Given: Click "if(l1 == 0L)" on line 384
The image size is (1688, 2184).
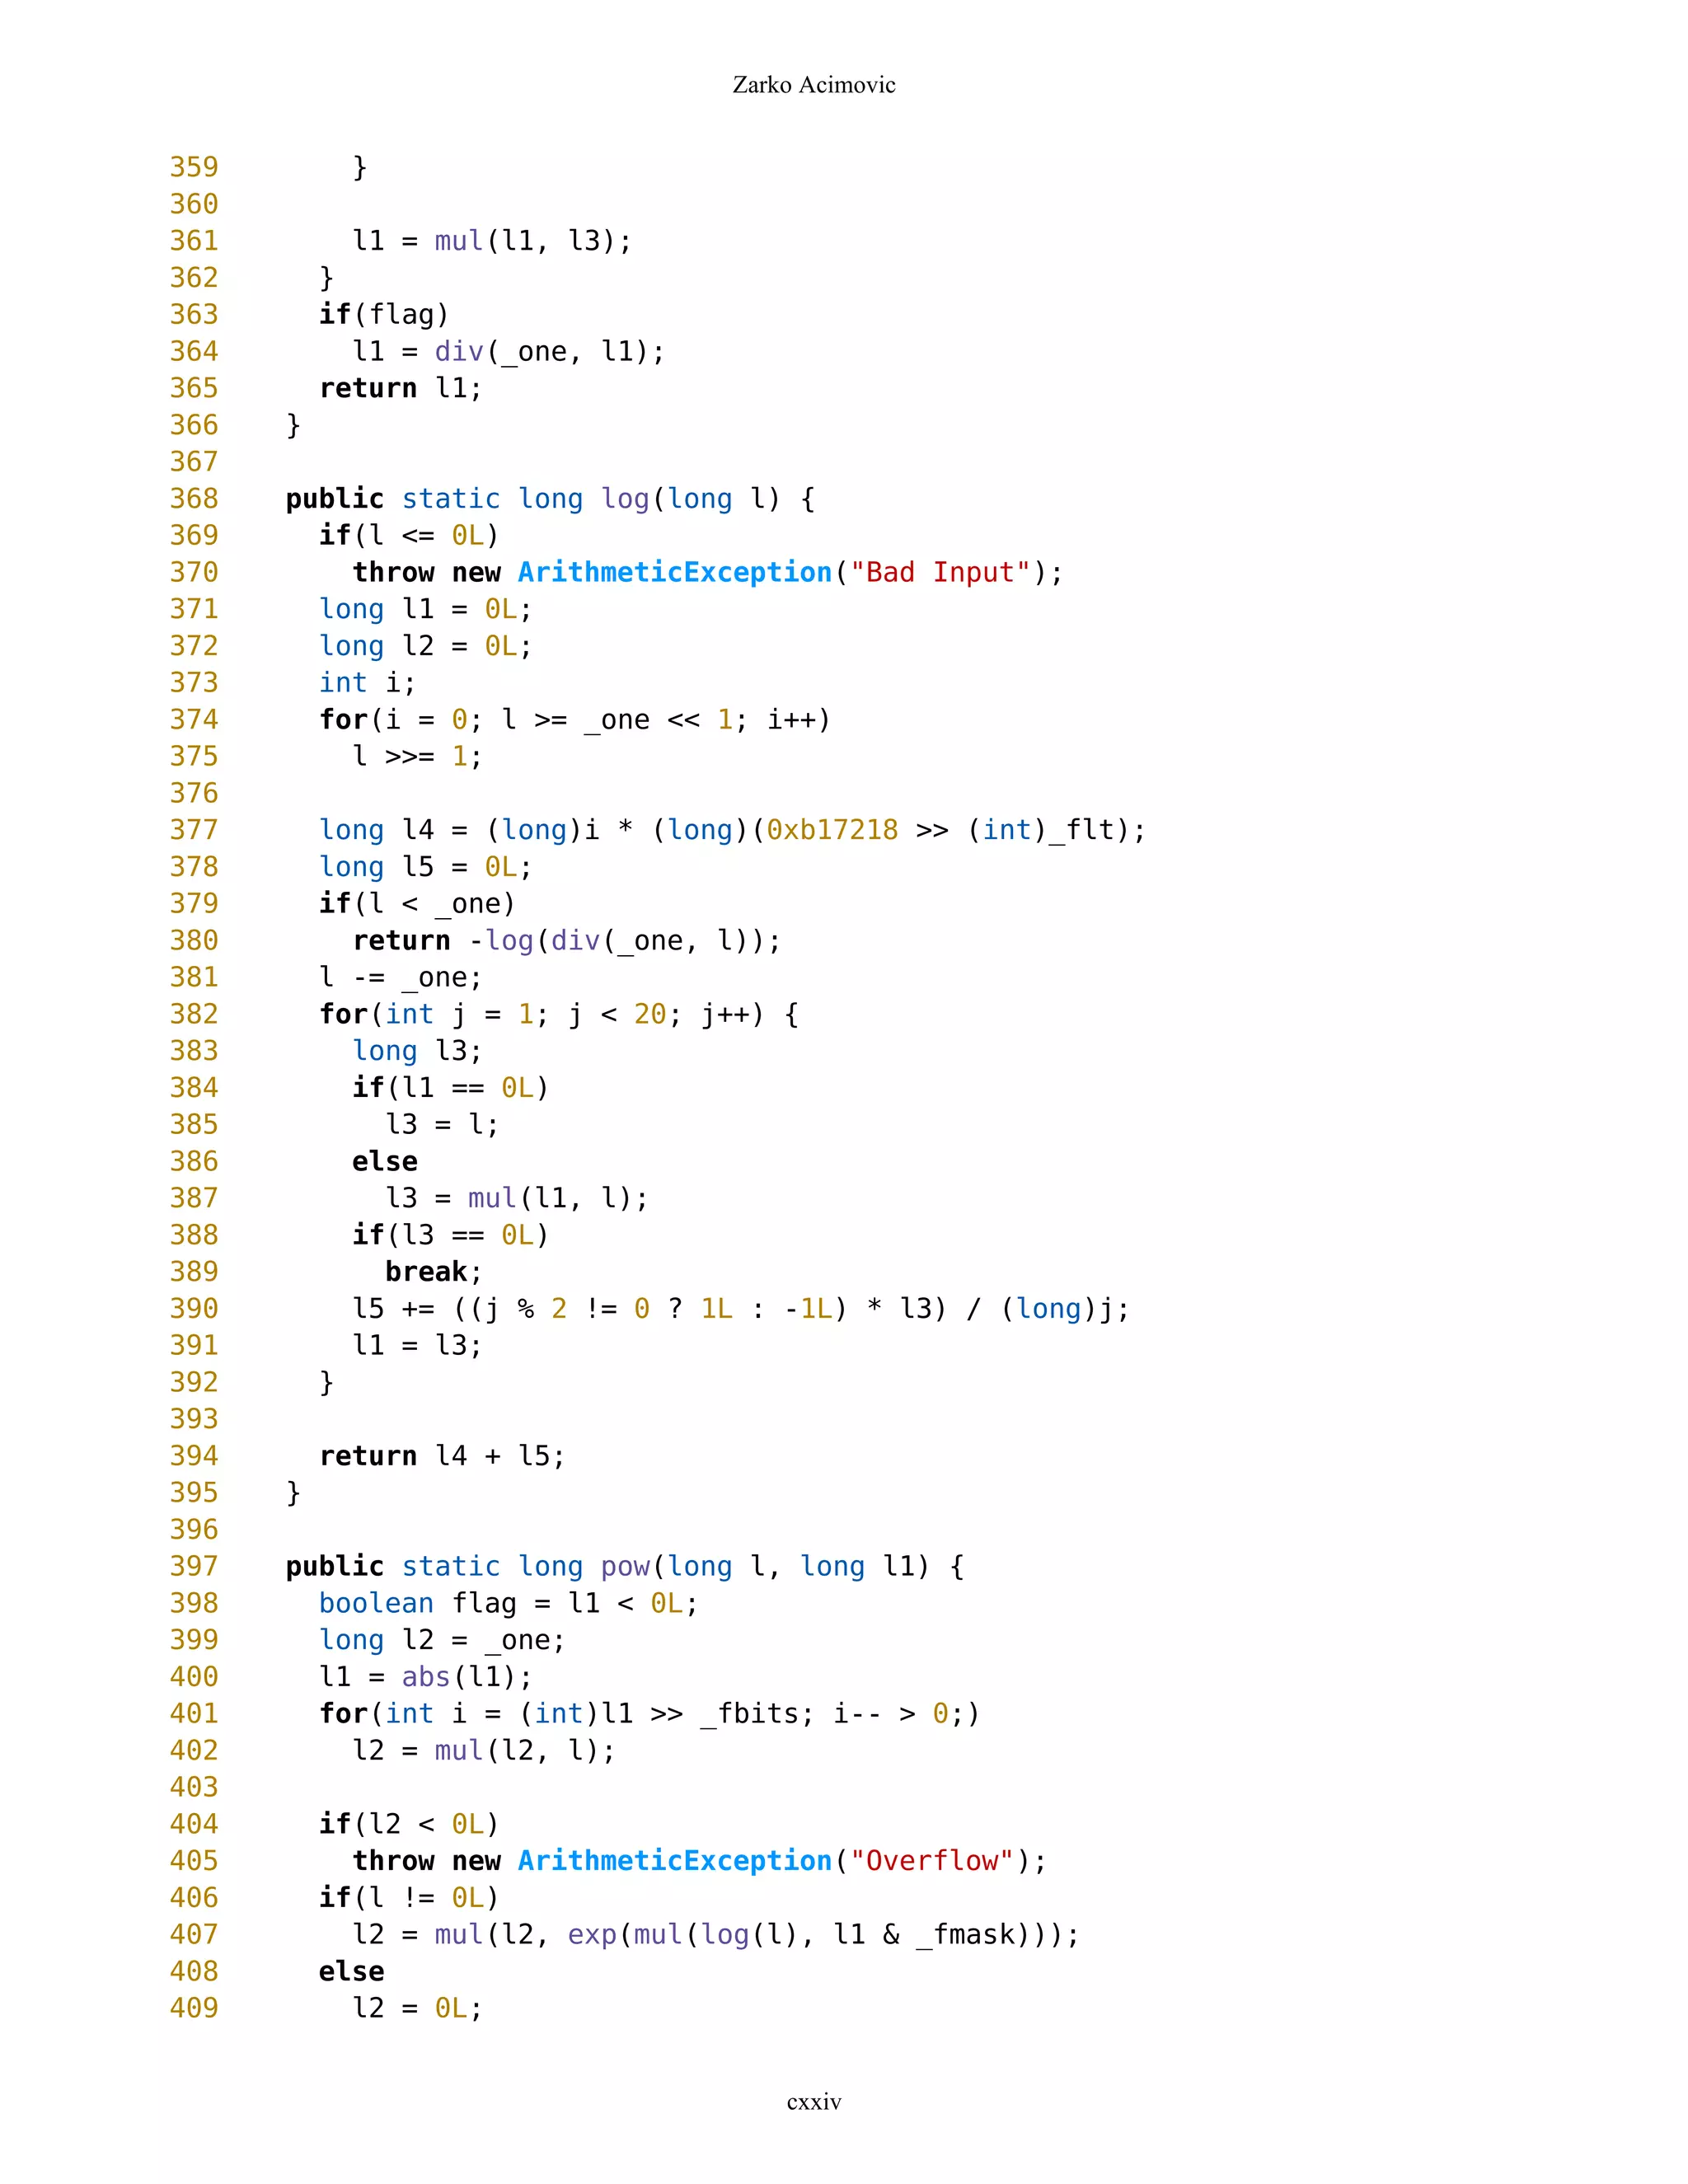Looking at the screenshot, I should [x=450, y=1088].
